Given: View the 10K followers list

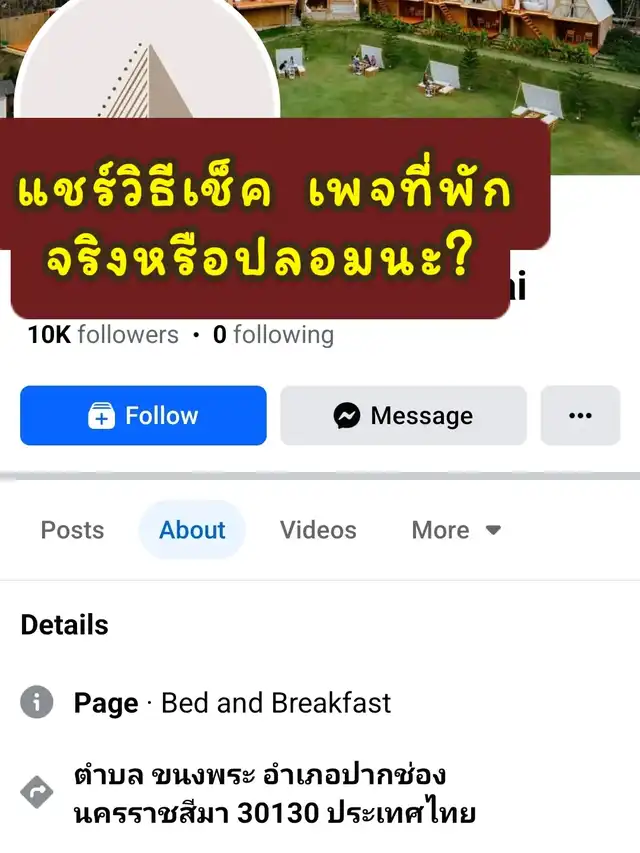Looking at the screenshot, I should tap(103, 335).
